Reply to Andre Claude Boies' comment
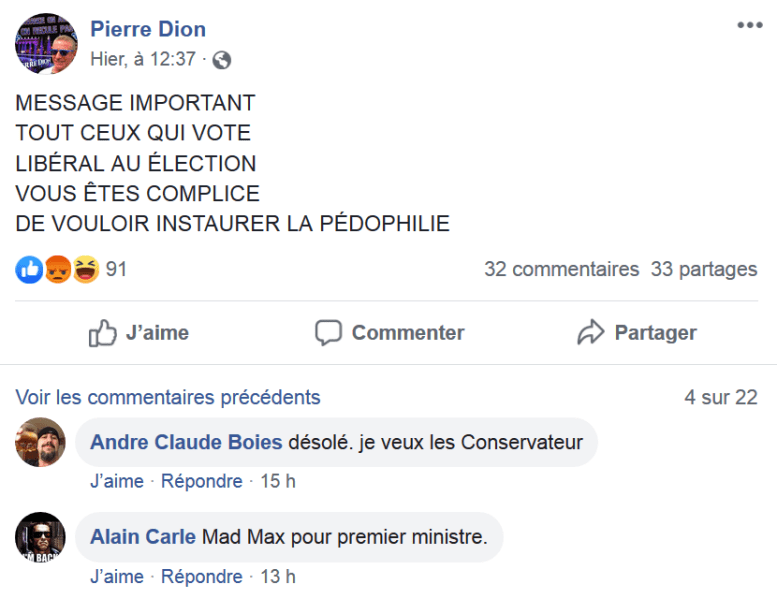Image resolution: width=777 pixels, height=599 pixels. pyautogui.click(x=201, y=481)
